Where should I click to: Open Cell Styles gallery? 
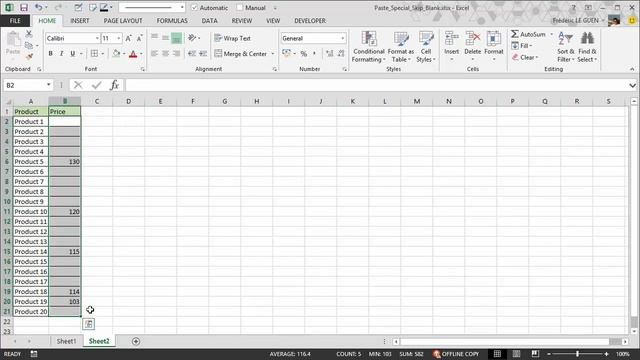click(x=426, y=47)
